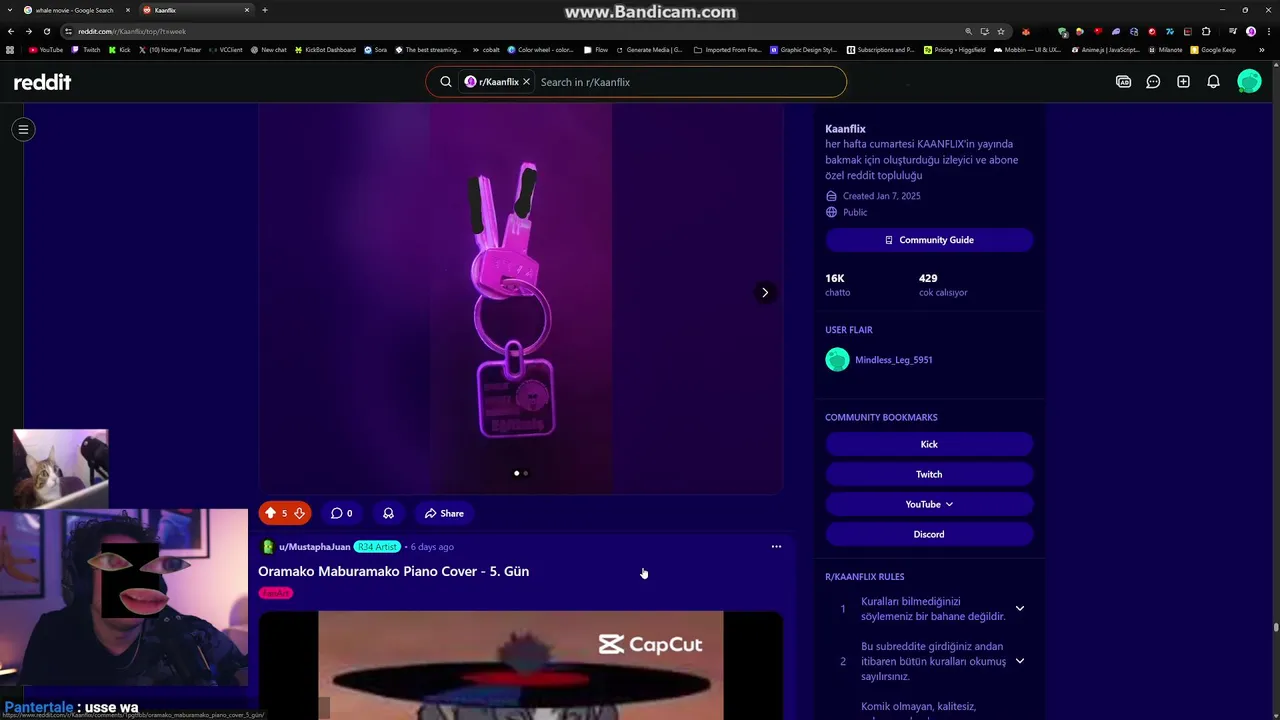This screenshot has height=720, width=1280.
Task: Open post Oramako Maburamako Piano Cover - 5. Gün
Action: (393, 571)
